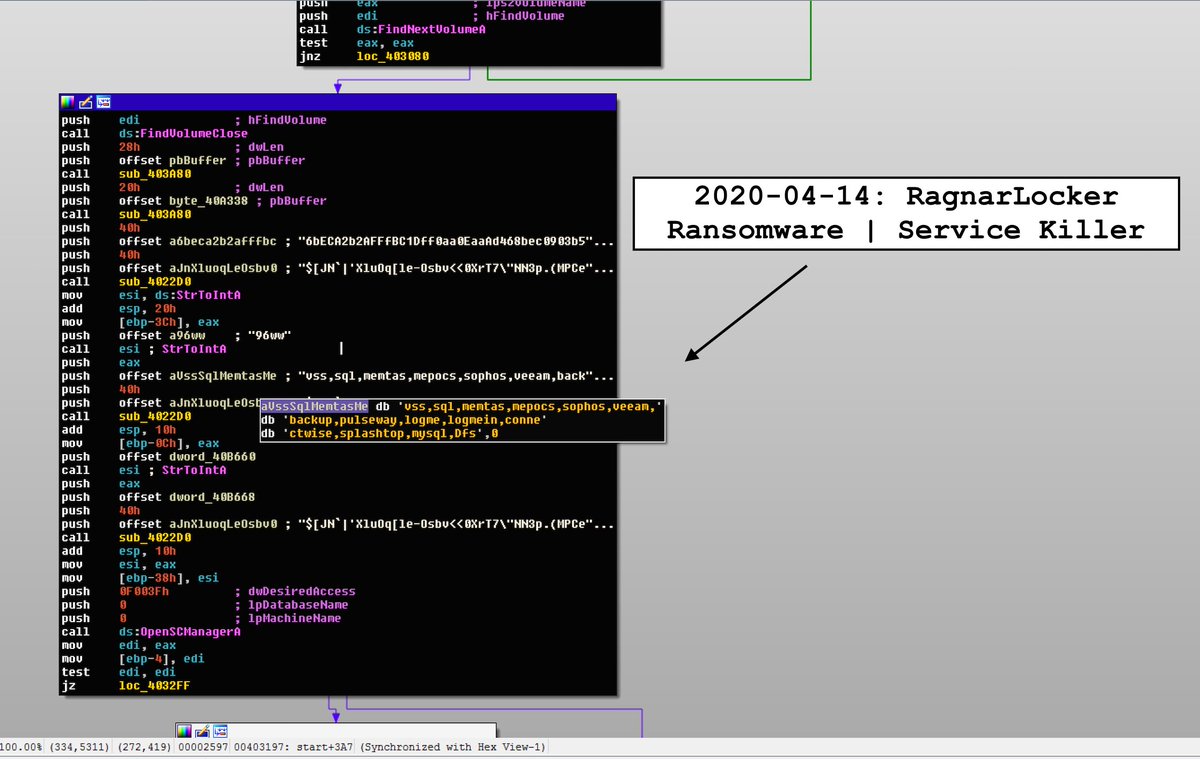This screenshot has height=759, width=1200.
Task: Click the edit/pencil icon in FindVolumeClose node header
Action: pos(85,102)
